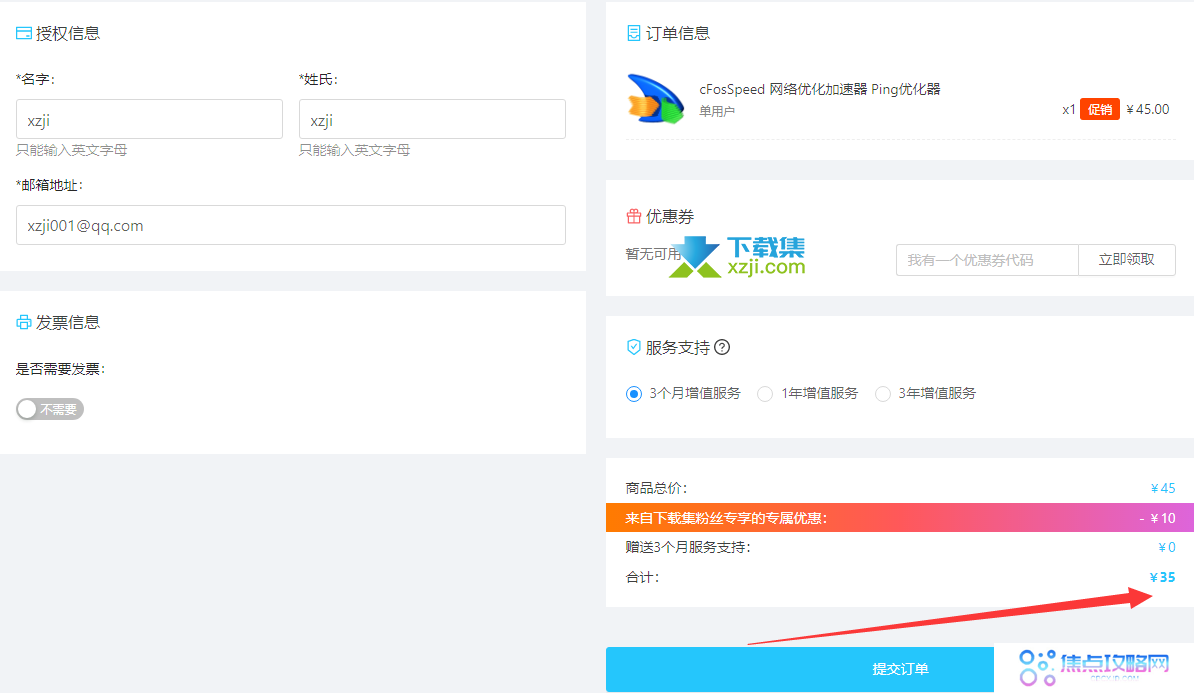Click the 发票信息 printer icon

click(24, 322)
